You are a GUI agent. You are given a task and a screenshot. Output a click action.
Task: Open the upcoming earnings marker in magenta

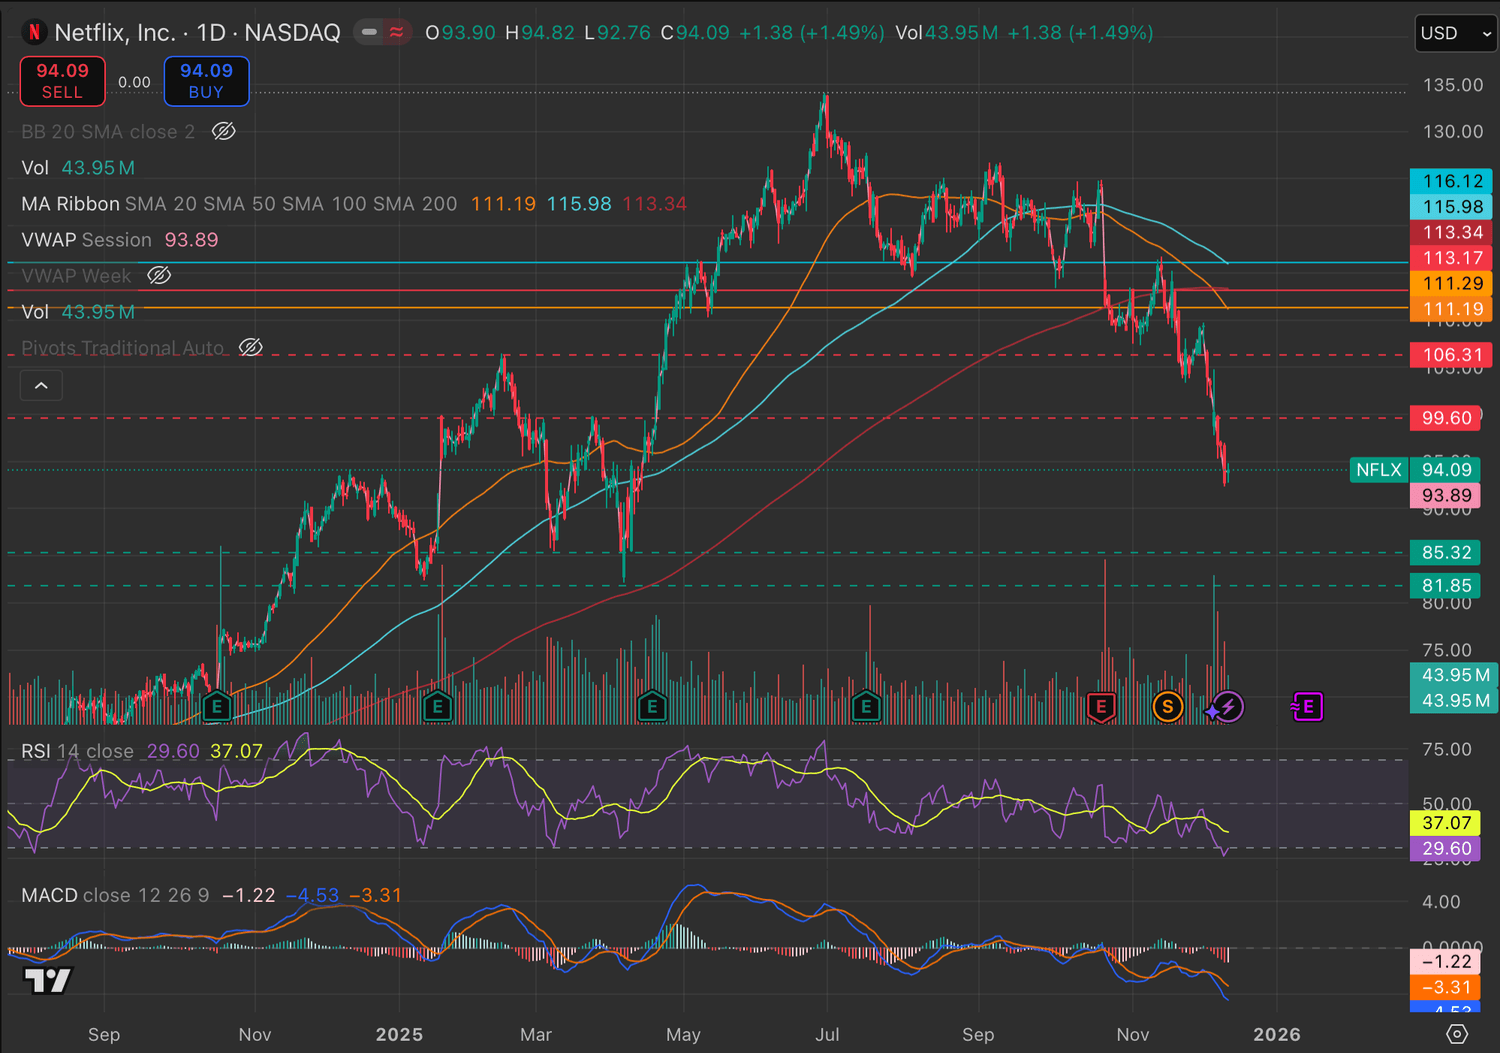tap(1307, 707)
